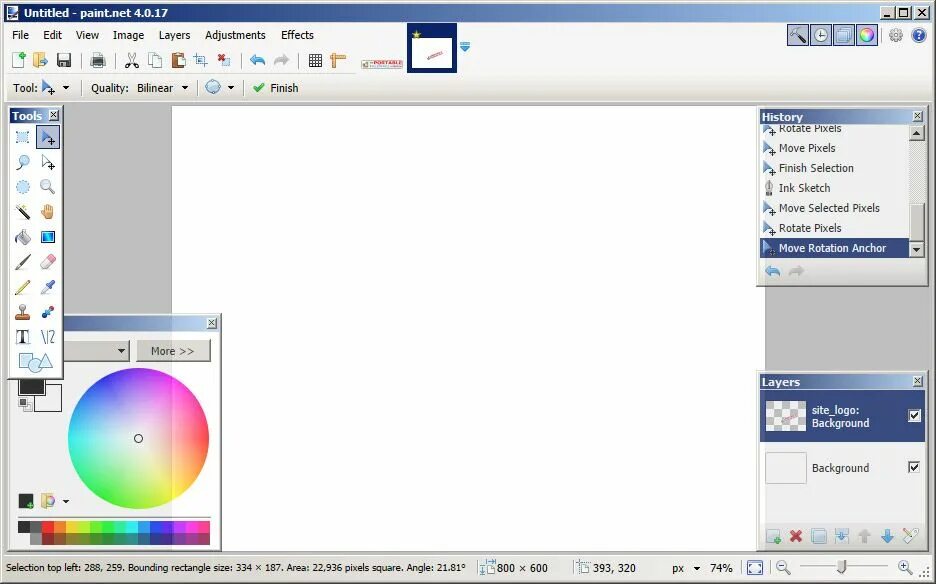Select the Magic Wand tool
The image size is (936, 584).
(23, 212)
